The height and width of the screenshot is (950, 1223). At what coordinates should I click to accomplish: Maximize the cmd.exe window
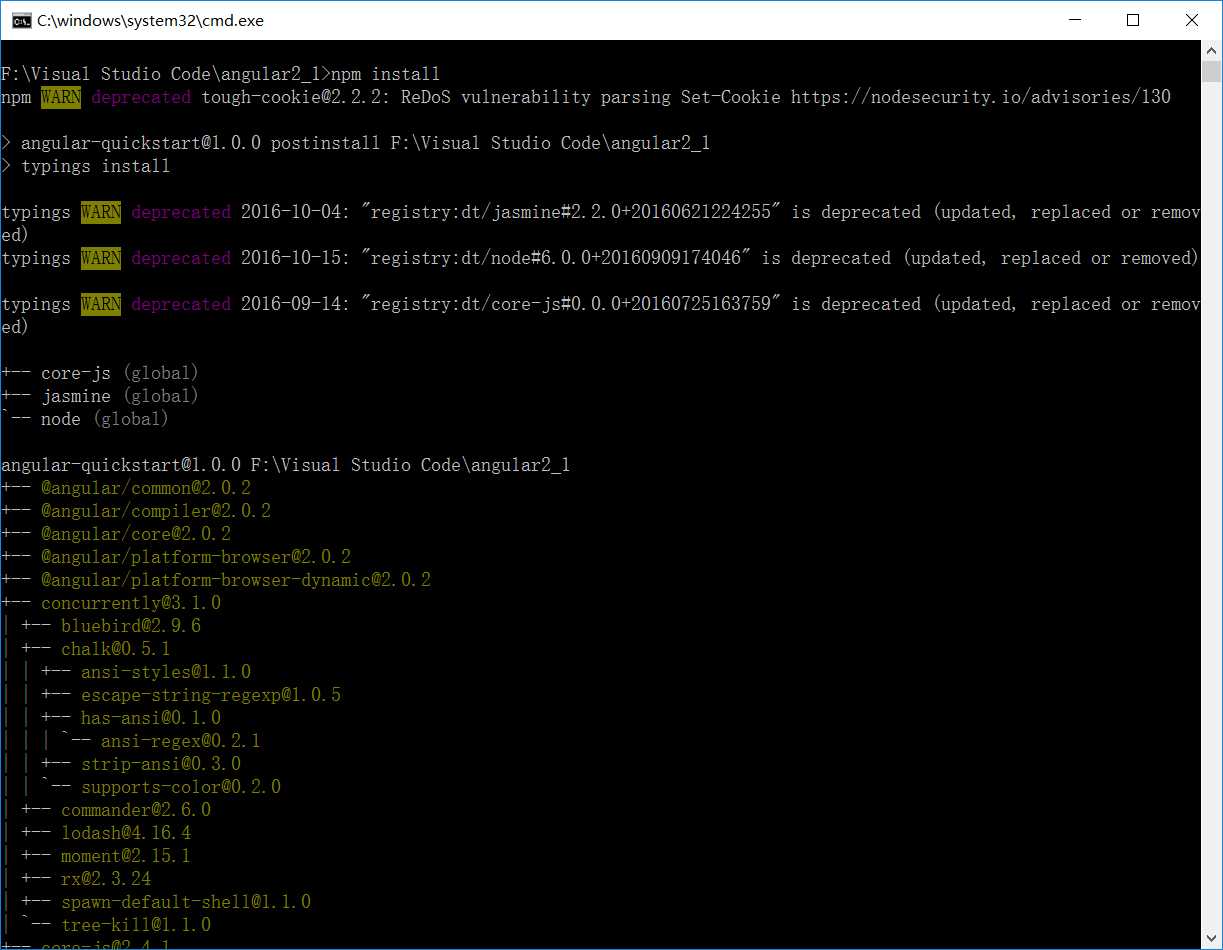(x=1132, y=20)
